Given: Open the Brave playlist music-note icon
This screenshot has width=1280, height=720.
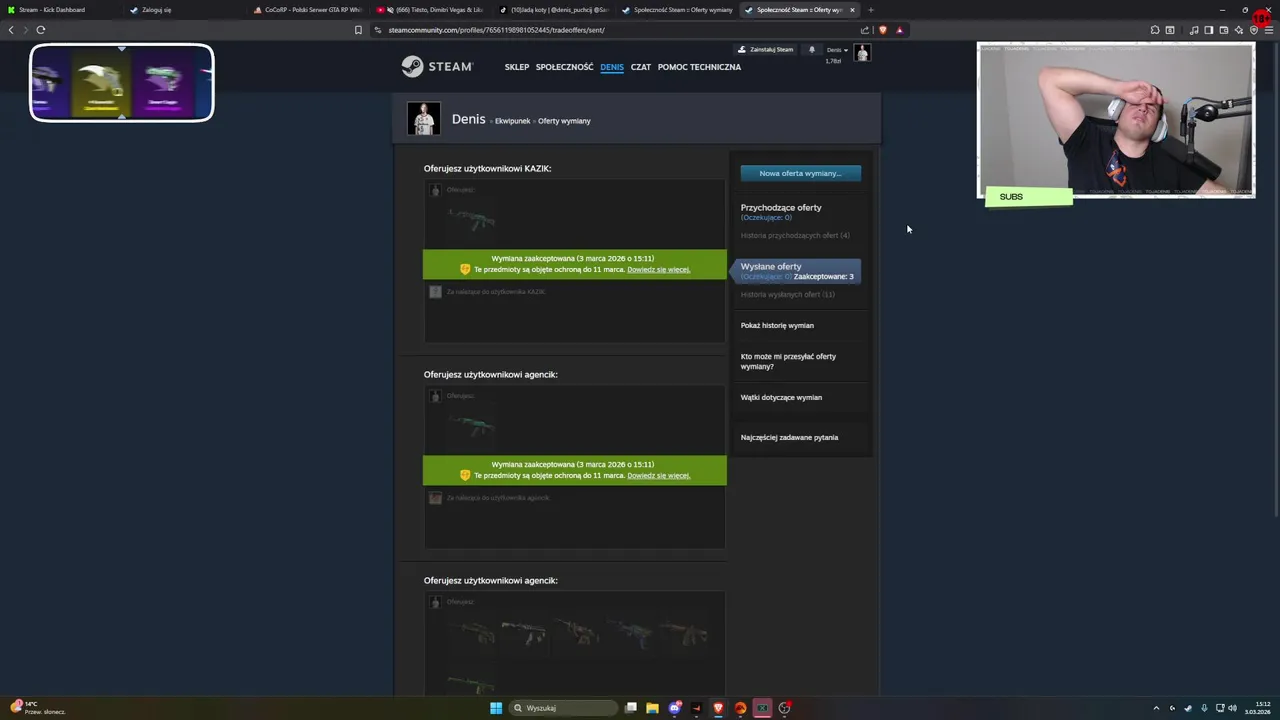Looking at the screenshot, I should tap(1194, 30).
